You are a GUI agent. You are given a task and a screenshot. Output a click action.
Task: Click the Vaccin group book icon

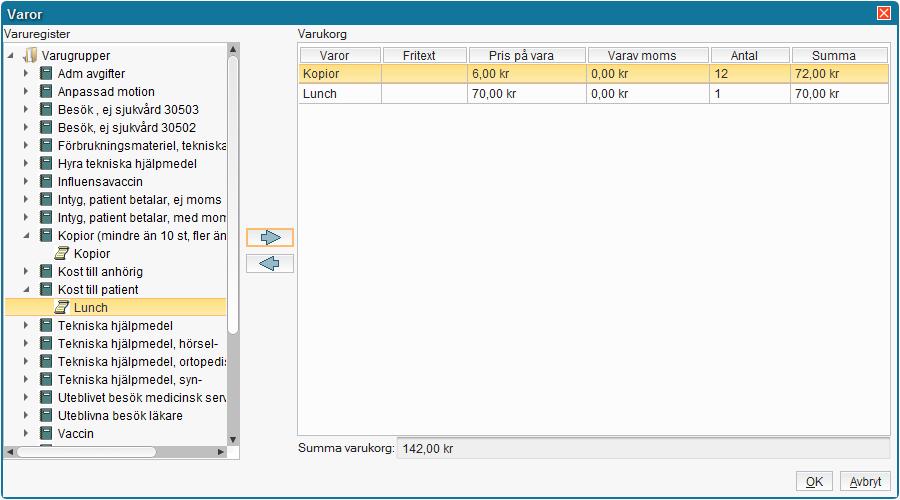pyautogui.click(x=46, y=433)
